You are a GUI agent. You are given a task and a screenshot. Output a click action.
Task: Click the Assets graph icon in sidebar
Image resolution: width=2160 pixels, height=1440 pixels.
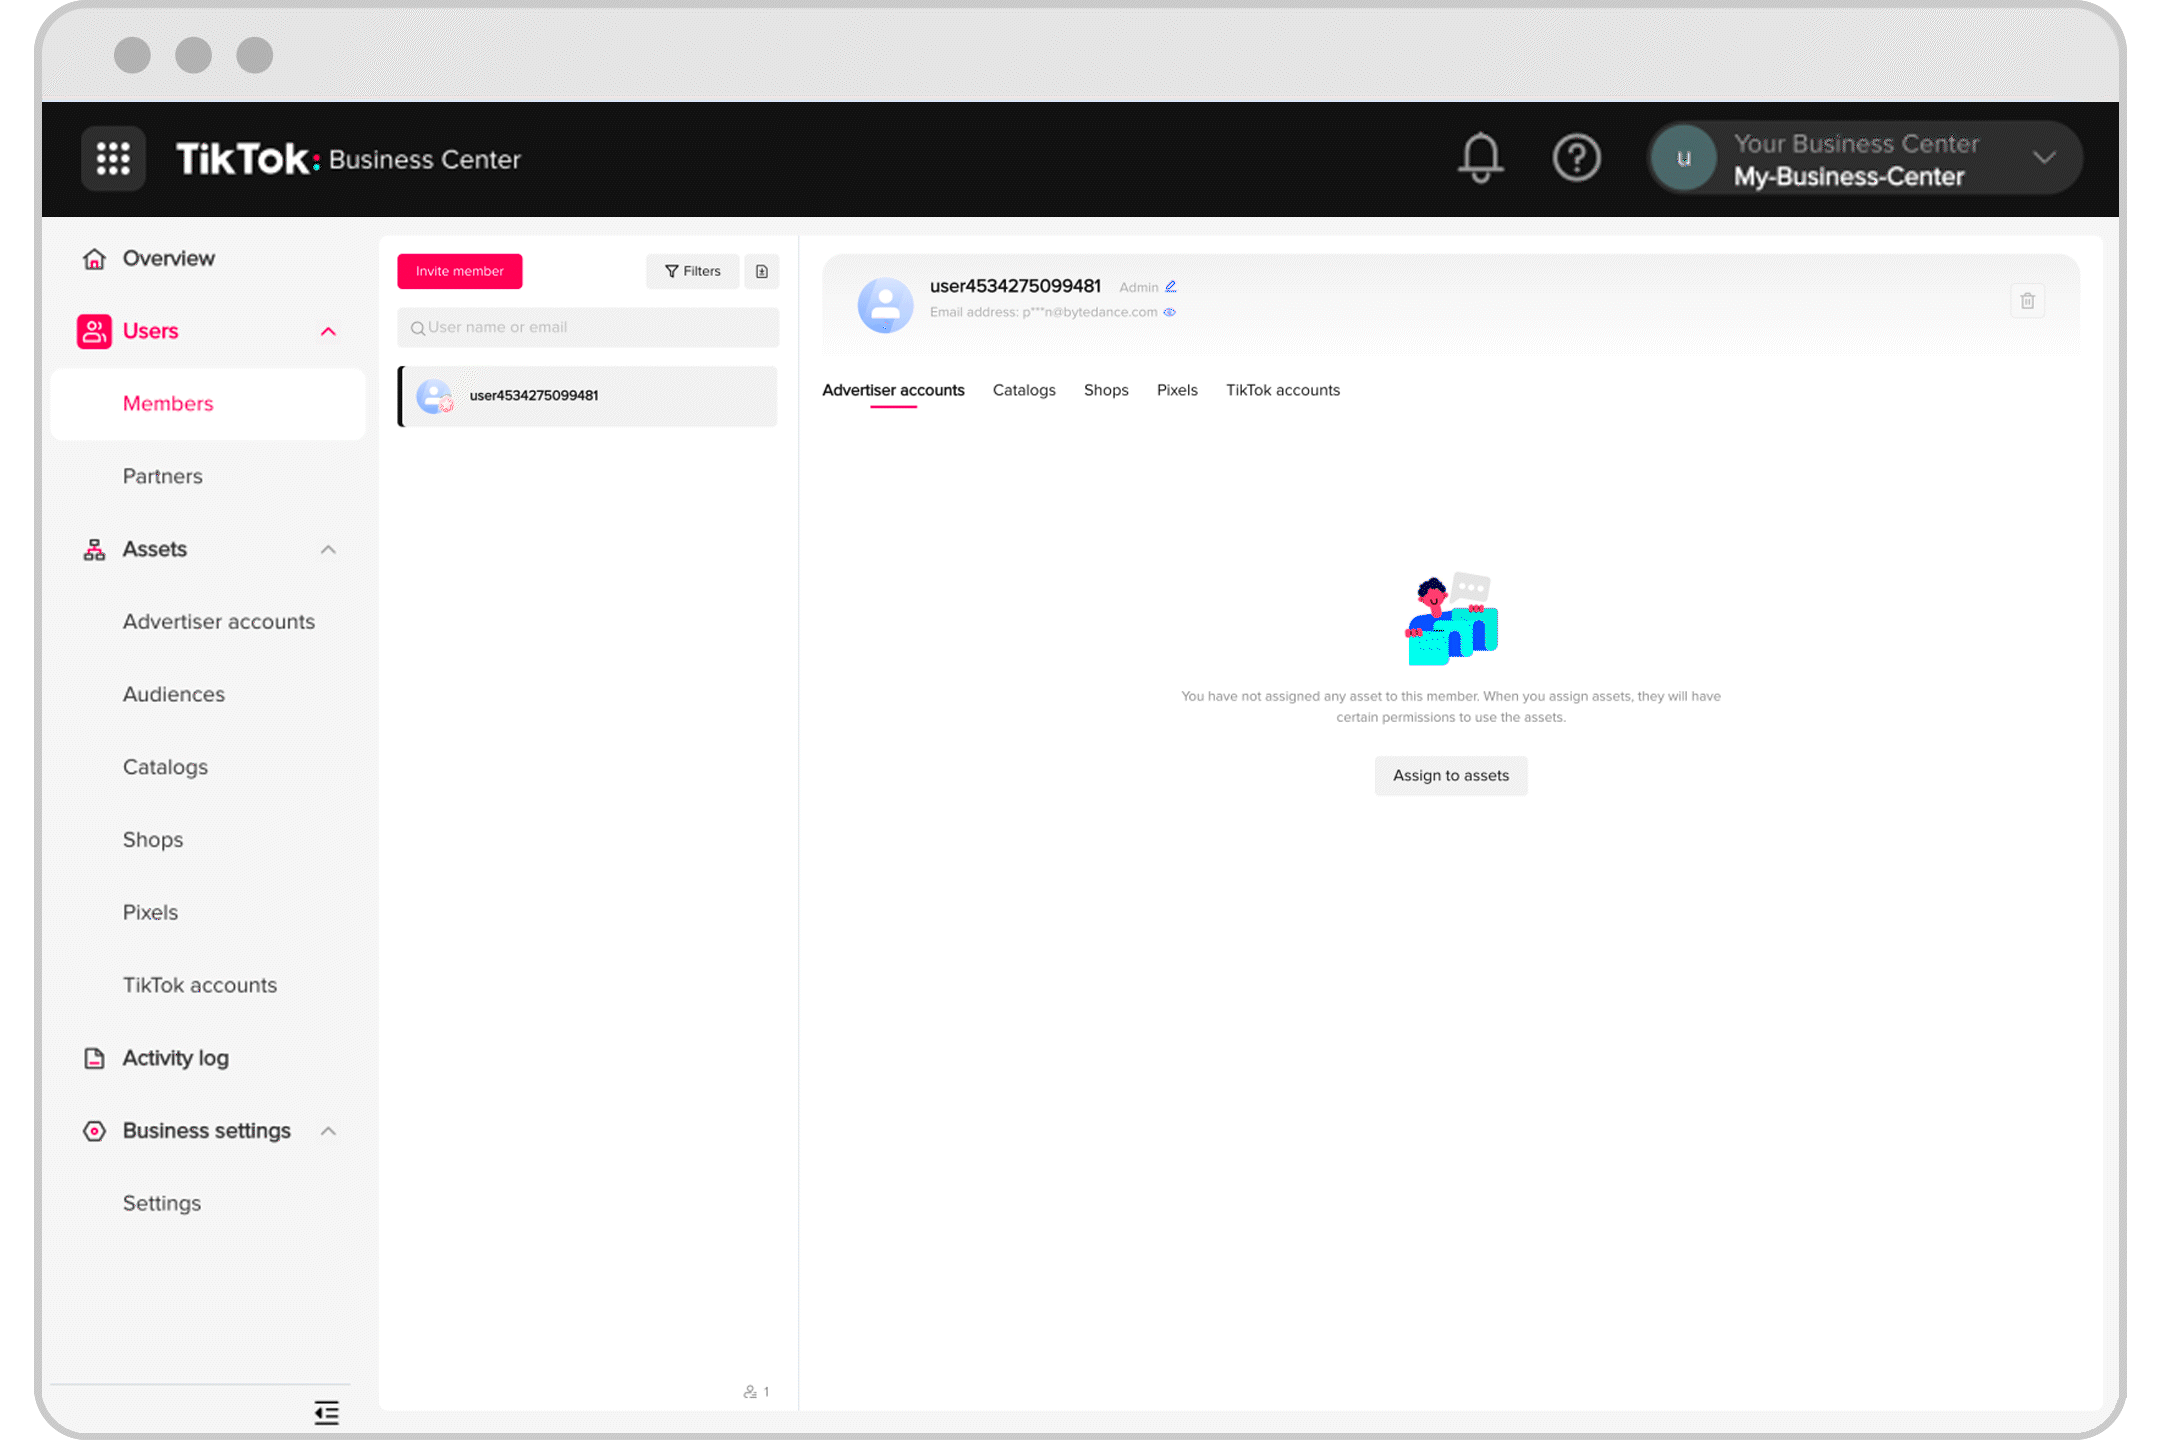95,548
